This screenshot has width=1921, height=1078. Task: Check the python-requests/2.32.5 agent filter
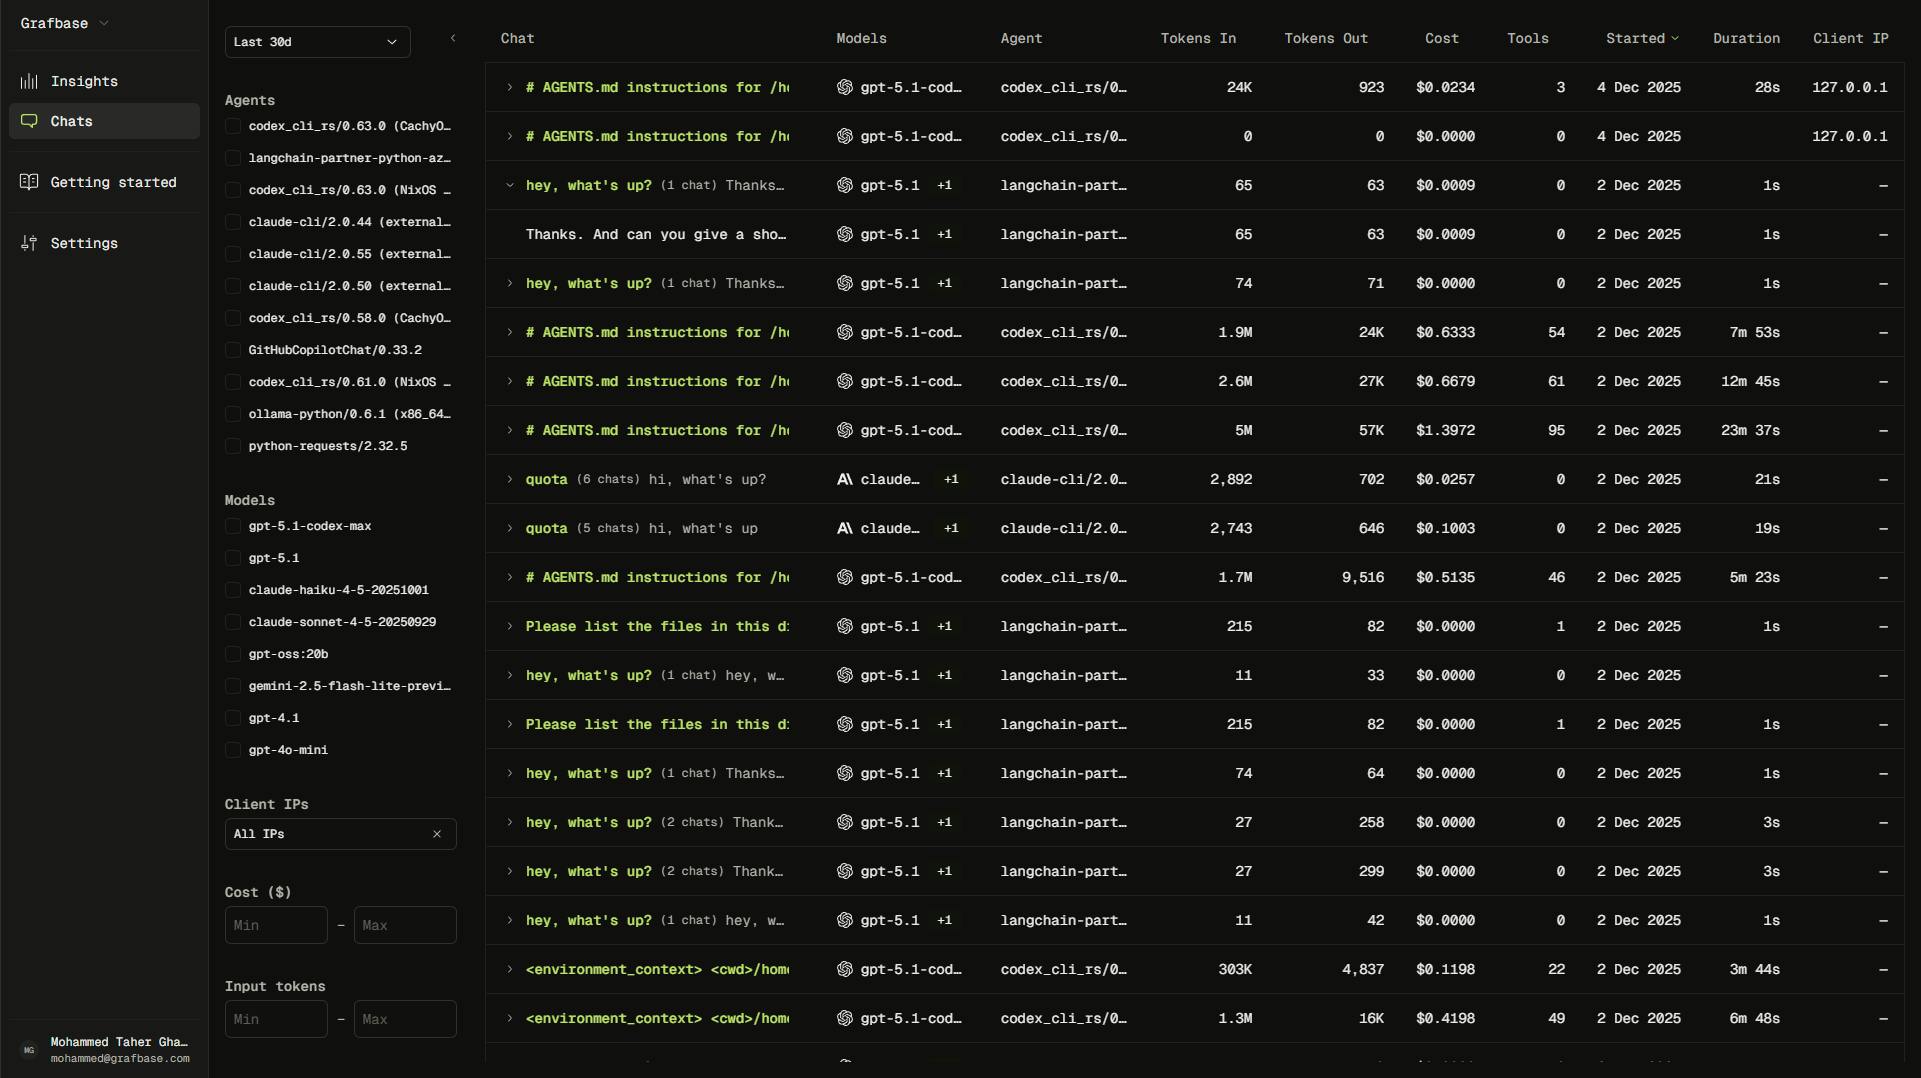click(x=233, y=446)
